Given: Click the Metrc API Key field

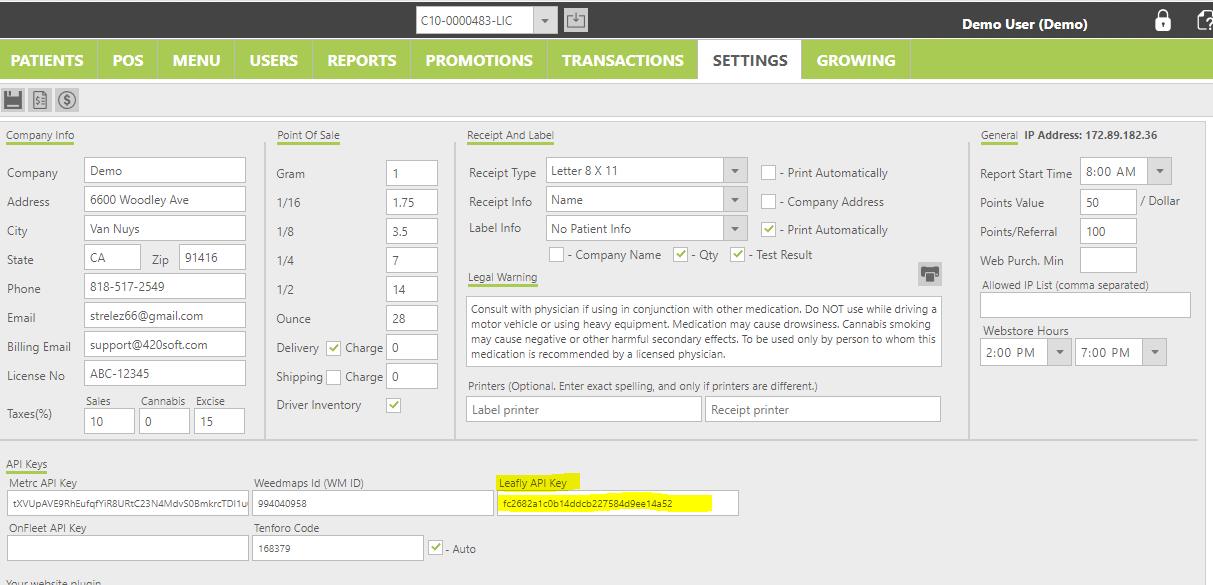Looking at the screenshot, I should pyautogui.click(x=128, y=503).
